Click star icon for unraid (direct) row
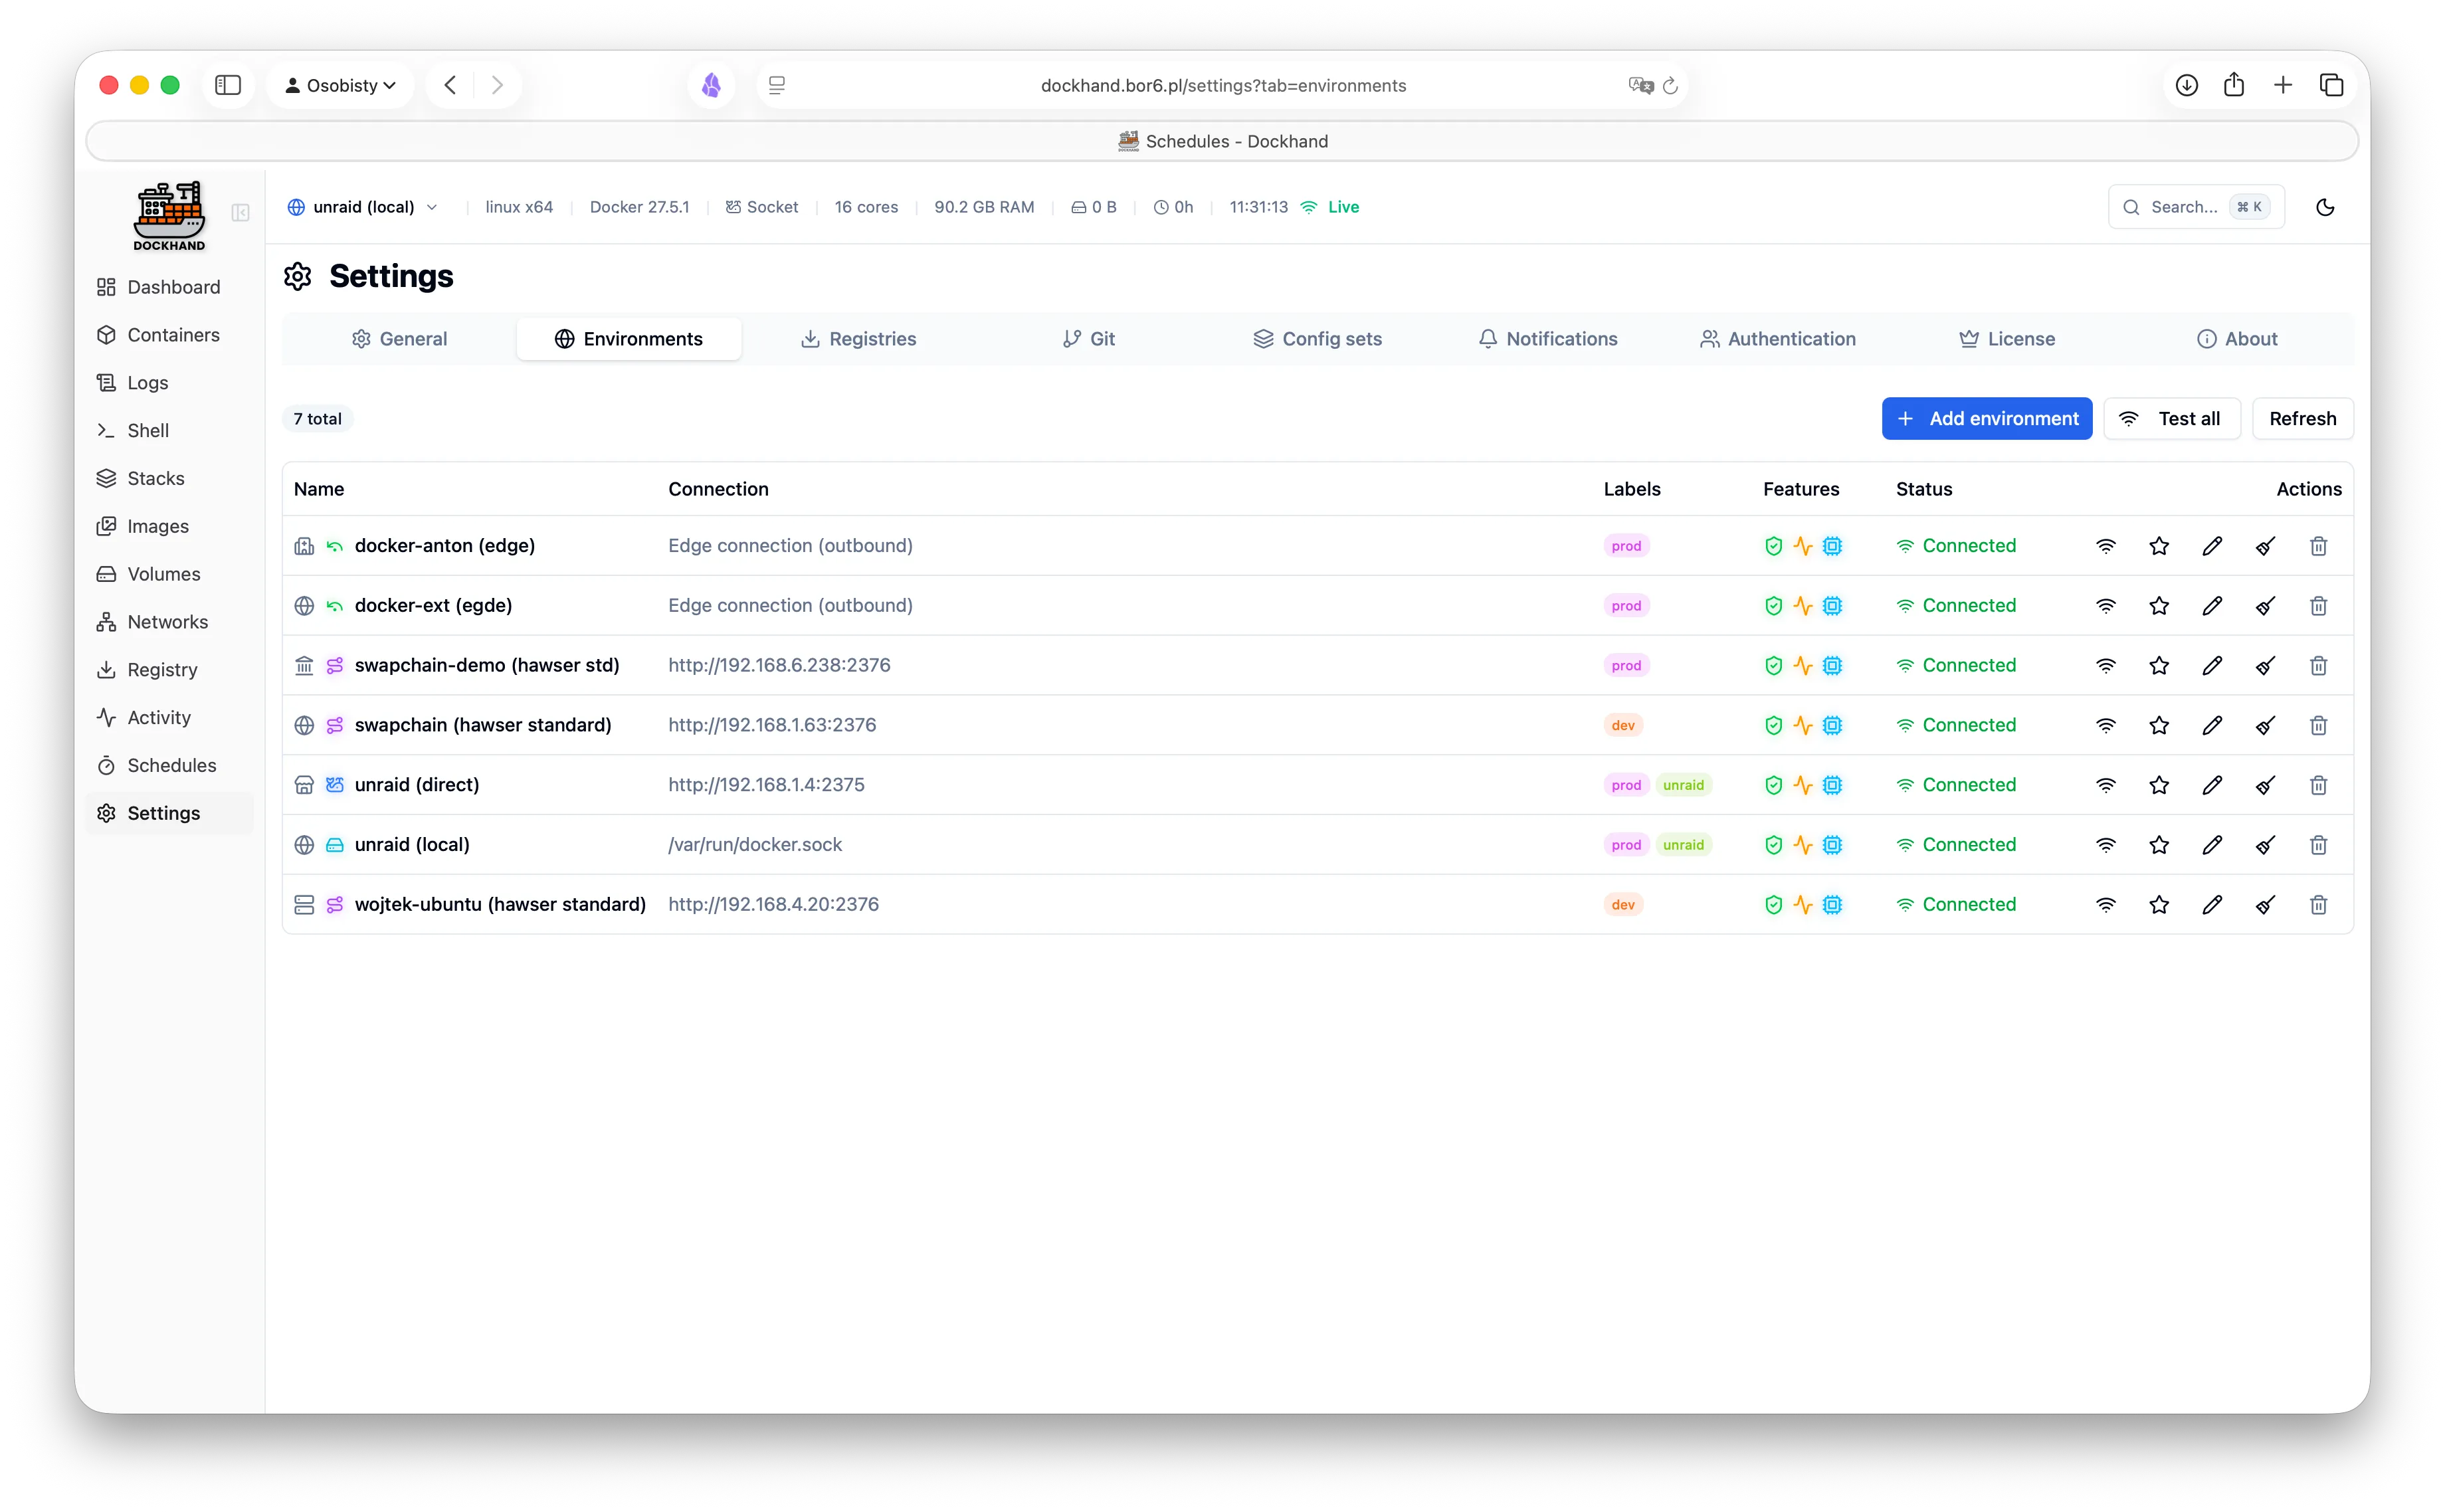2445x1512 pixels. pos(2159,785)
